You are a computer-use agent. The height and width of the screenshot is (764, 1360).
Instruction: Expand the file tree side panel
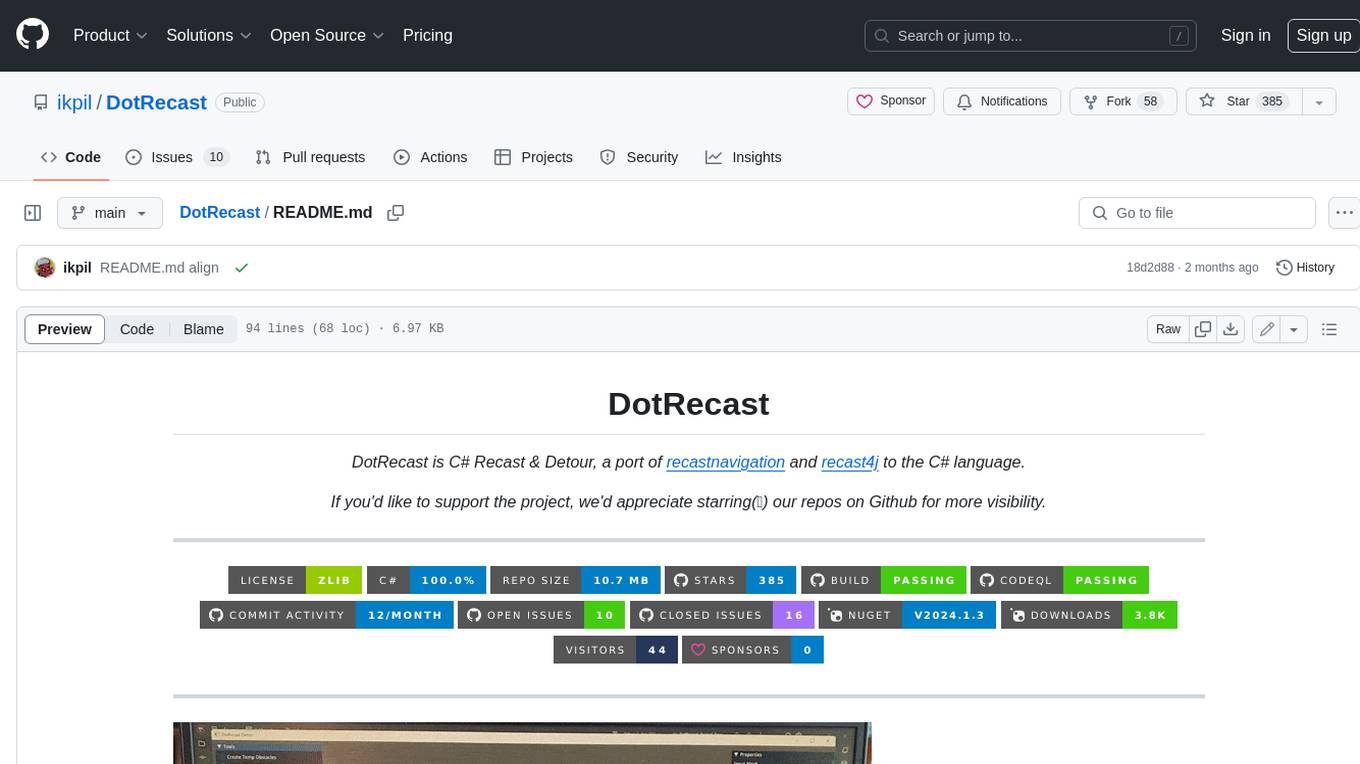click(x=33, y=213)
